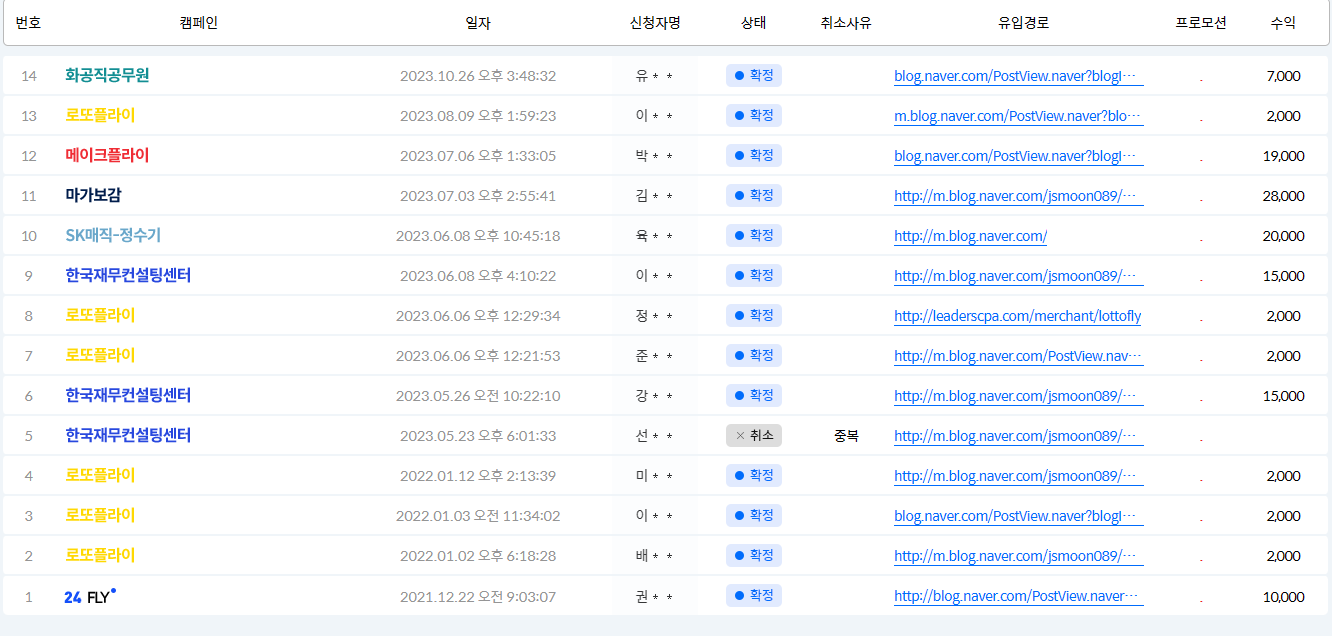Click the date 2021.12.22 오전 9:03:07

[x=478, y=596]
